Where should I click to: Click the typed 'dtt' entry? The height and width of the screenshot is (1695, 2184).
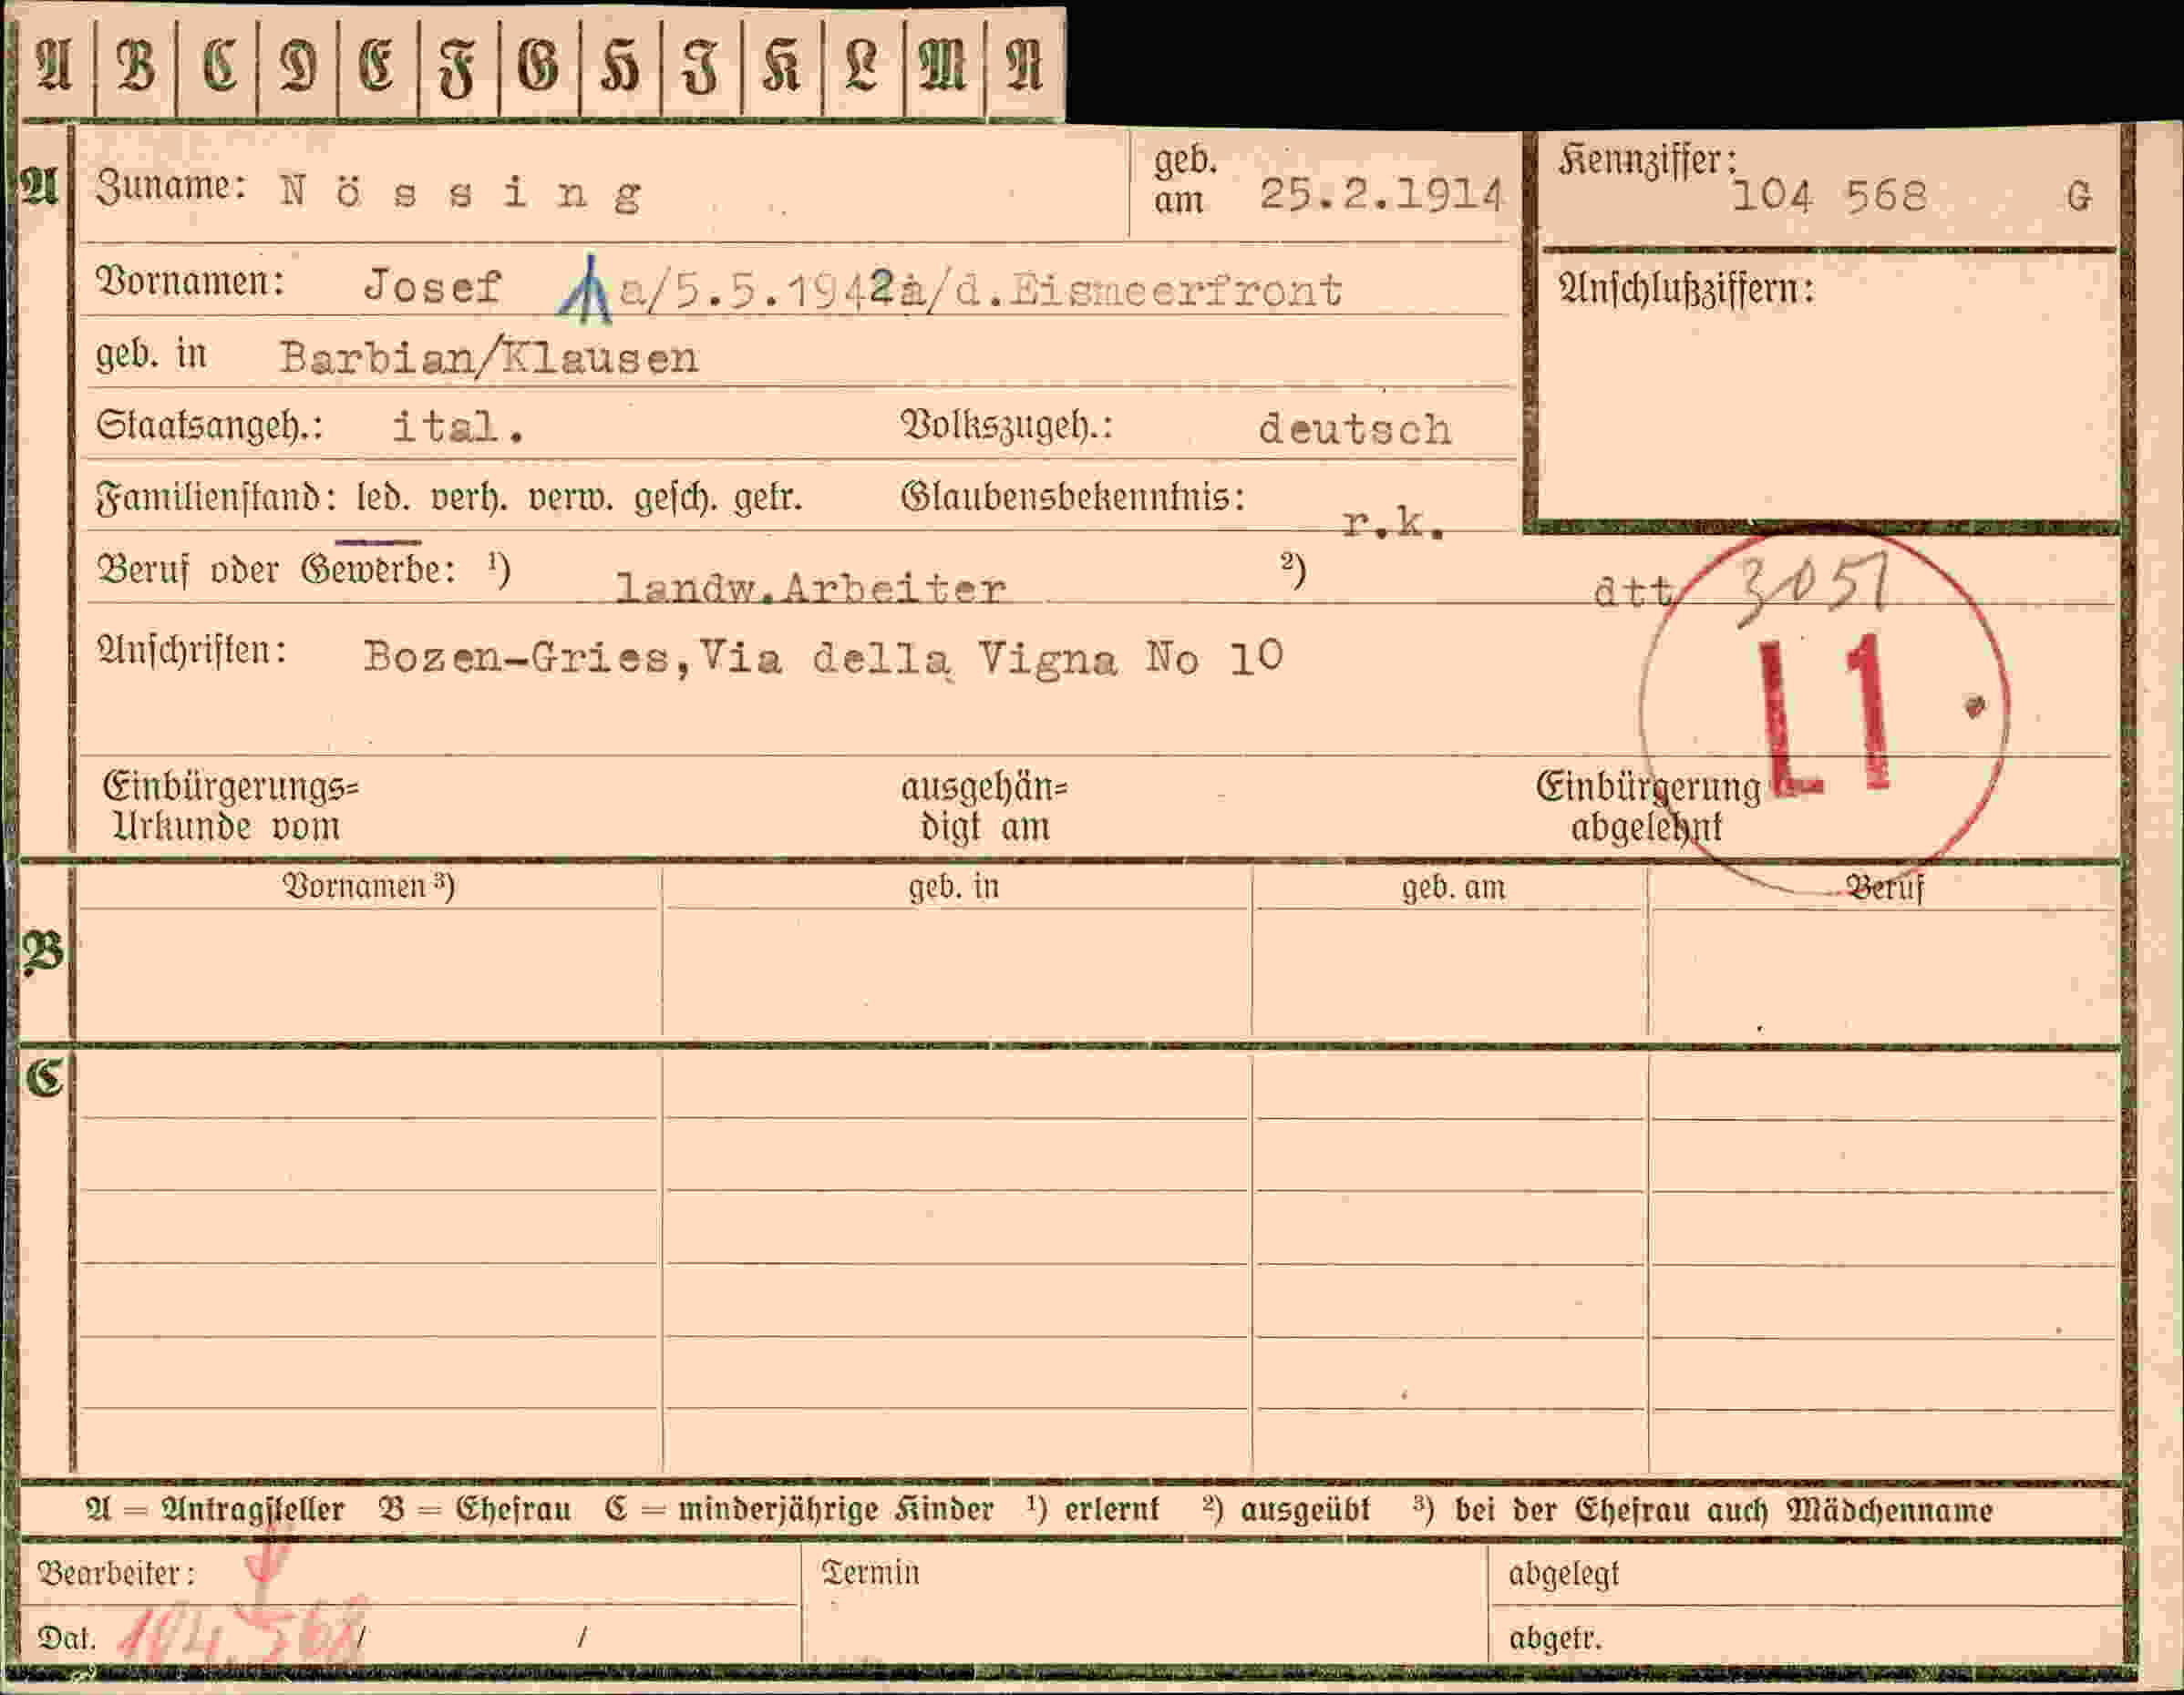[1634, 592]
